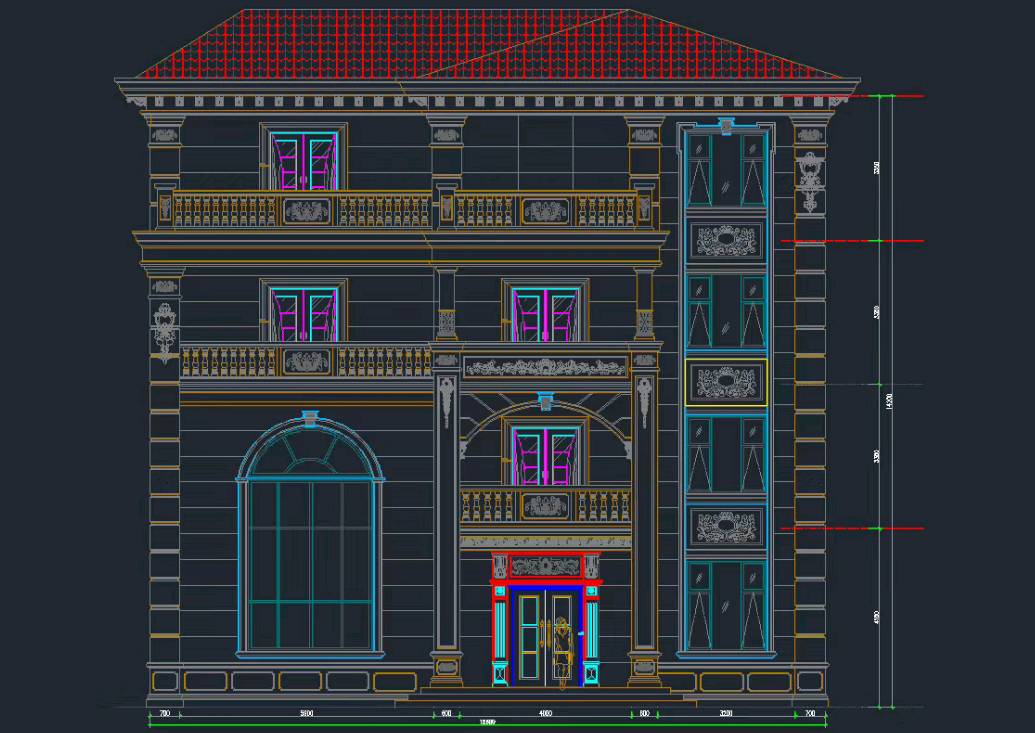1035x733 pixels.
Task: Click the window under the center arch
Action: click(545, 455)
